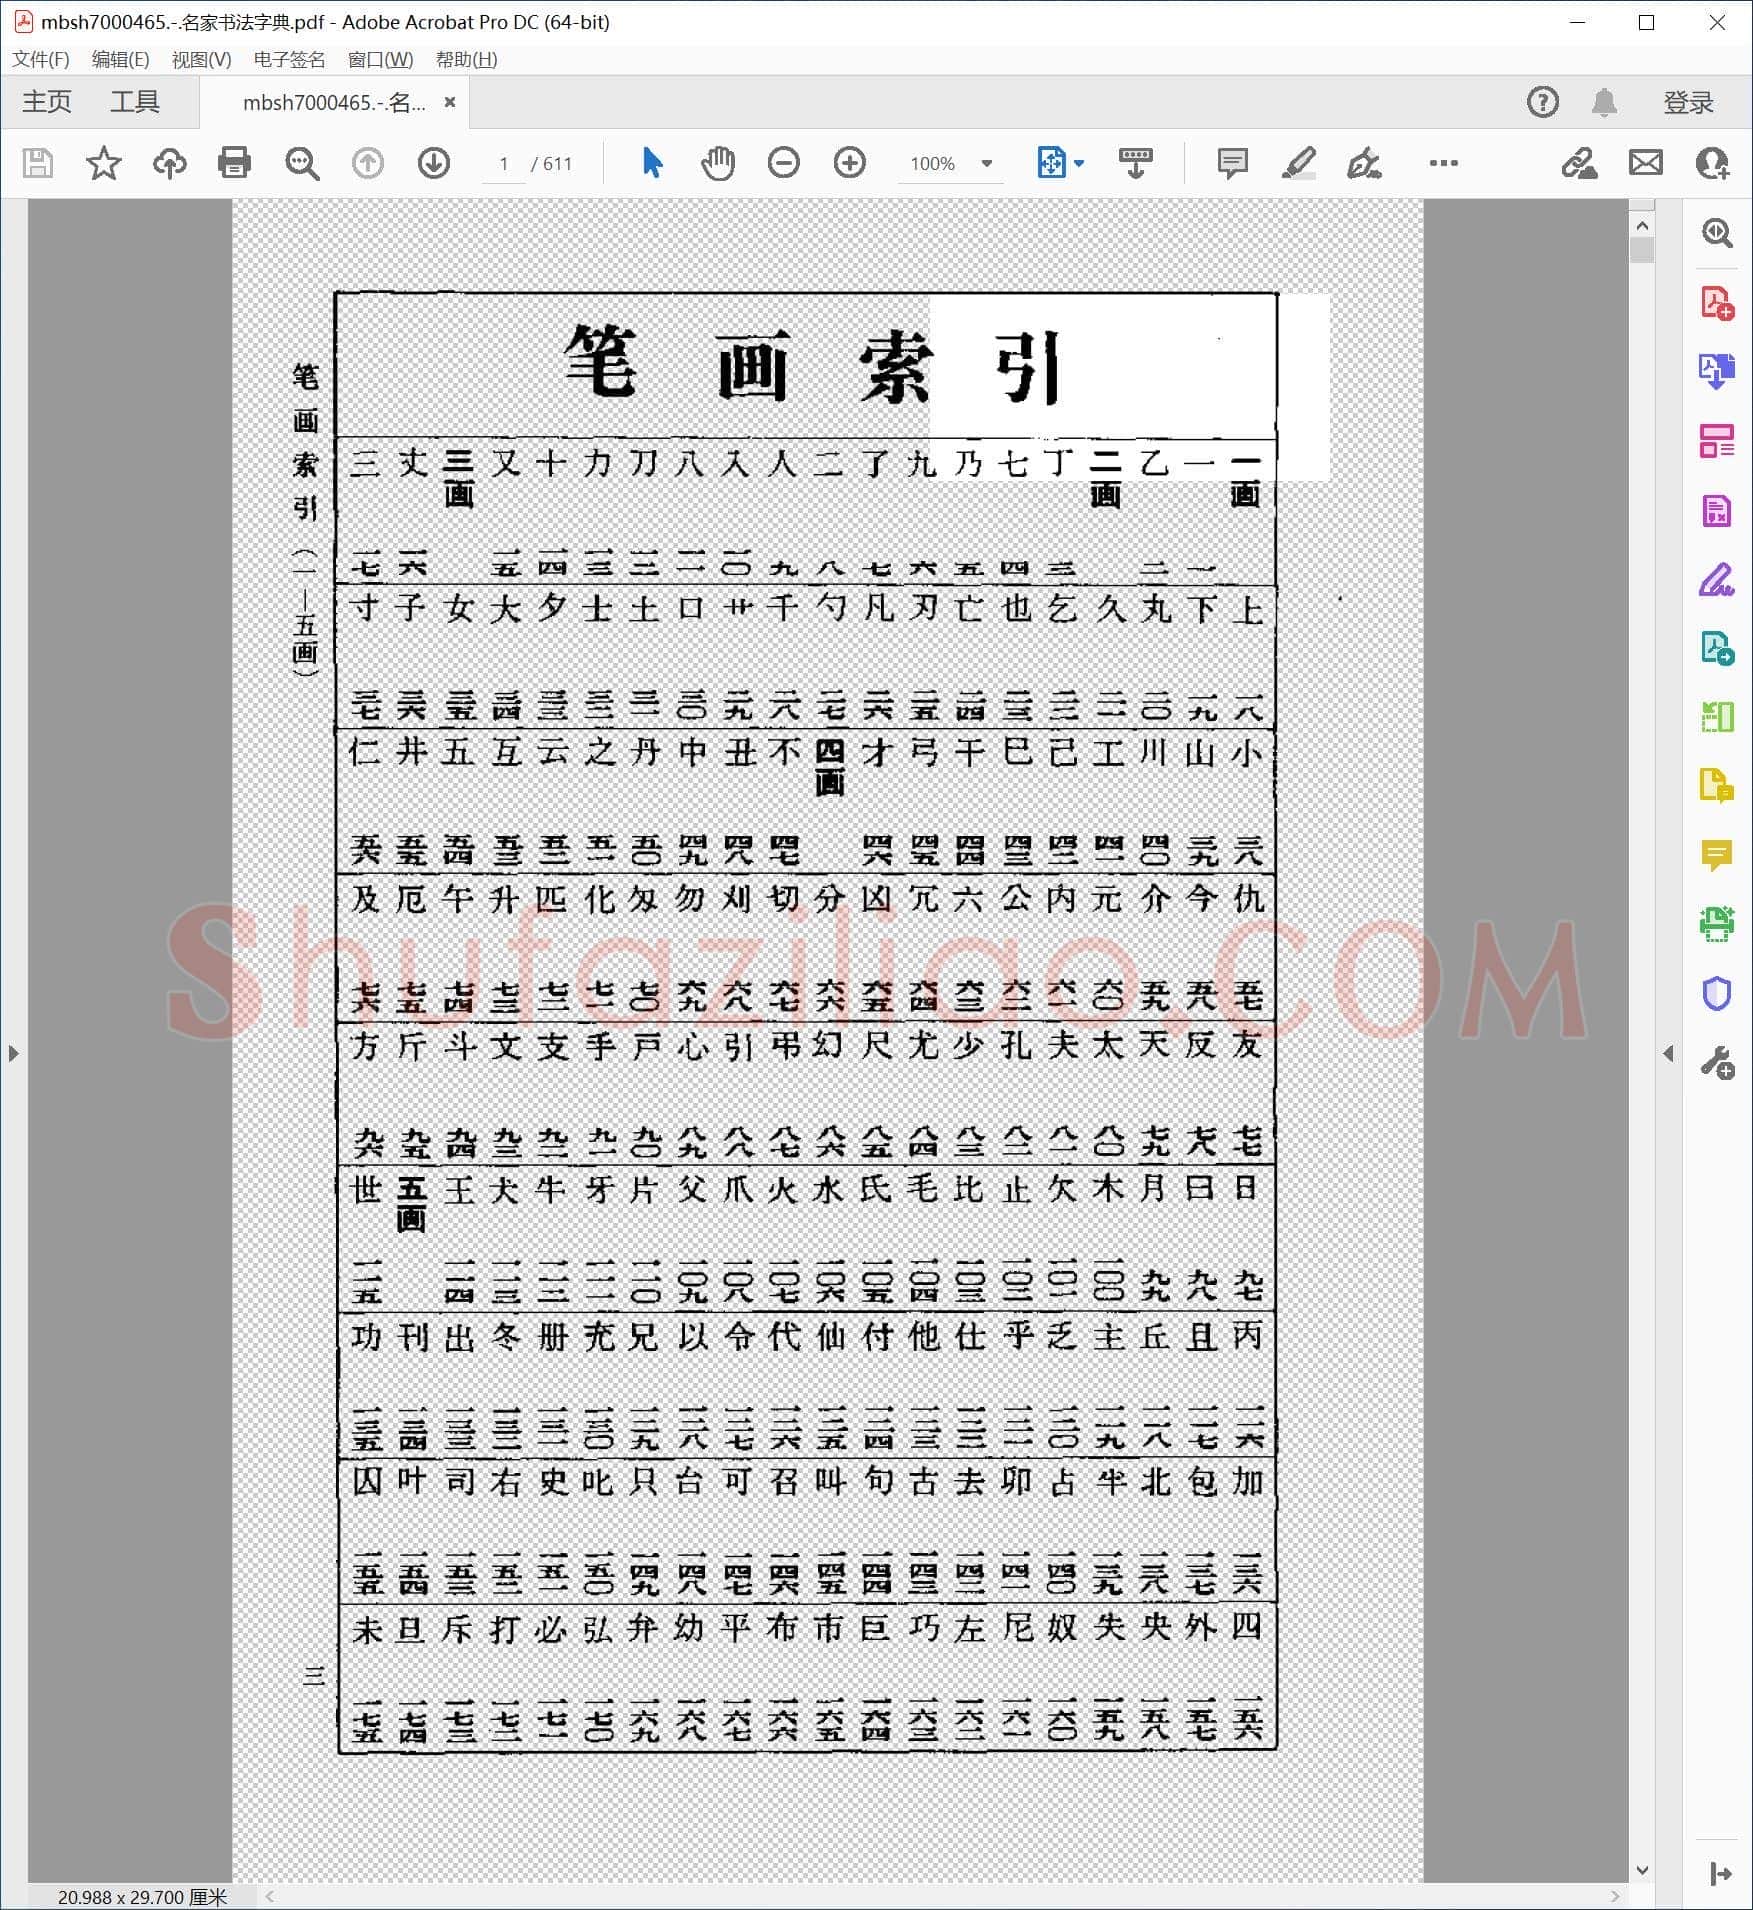Viewport: 1753px width, 1910px height.
Task: Open Protect shield sidebar tool
Action: point(1717,993)
